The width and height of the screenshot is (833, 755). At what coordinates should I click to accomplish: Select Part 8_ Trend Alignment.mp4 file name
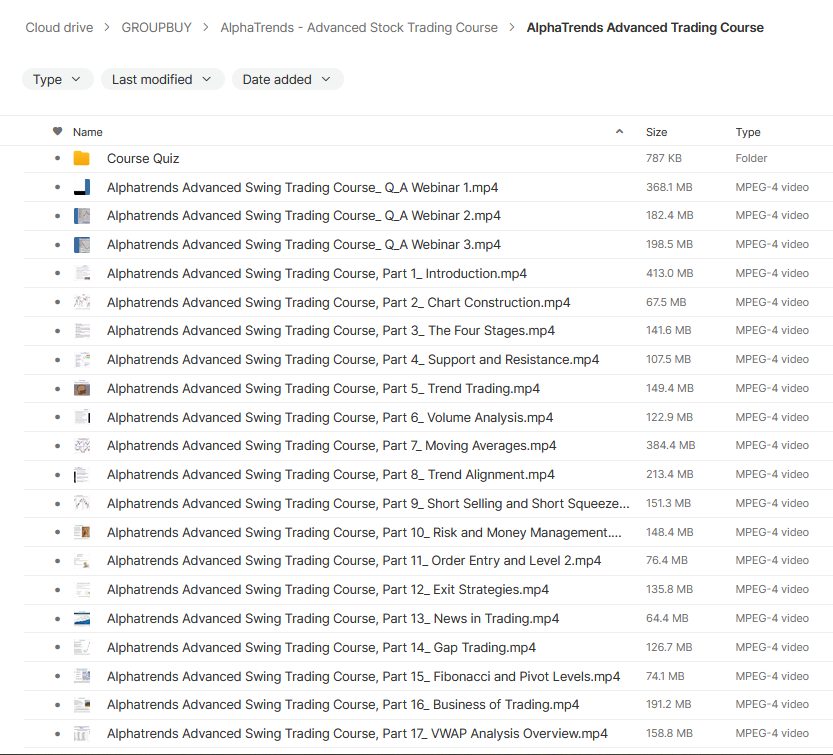tap(330, 474)
